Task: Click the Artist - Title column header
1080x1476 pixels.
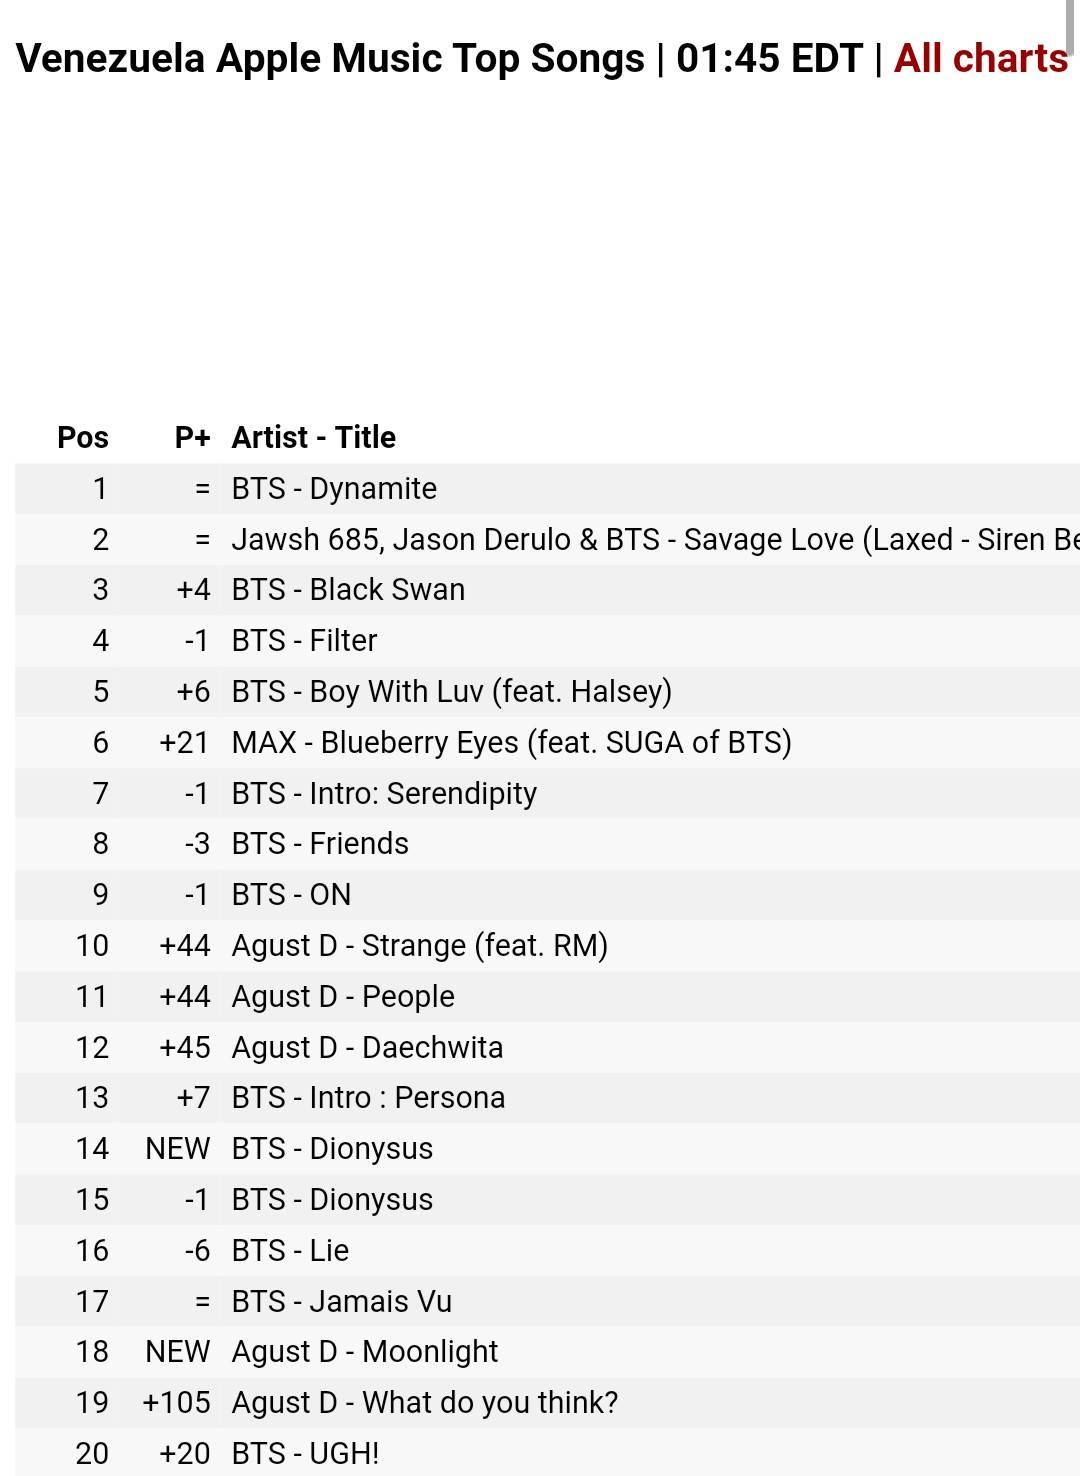Action: click(314, 437)
